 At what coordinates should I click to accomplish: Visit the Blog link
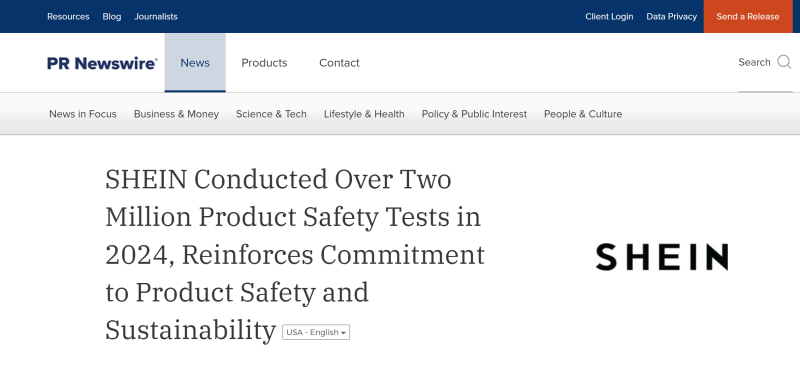point(112,16)
